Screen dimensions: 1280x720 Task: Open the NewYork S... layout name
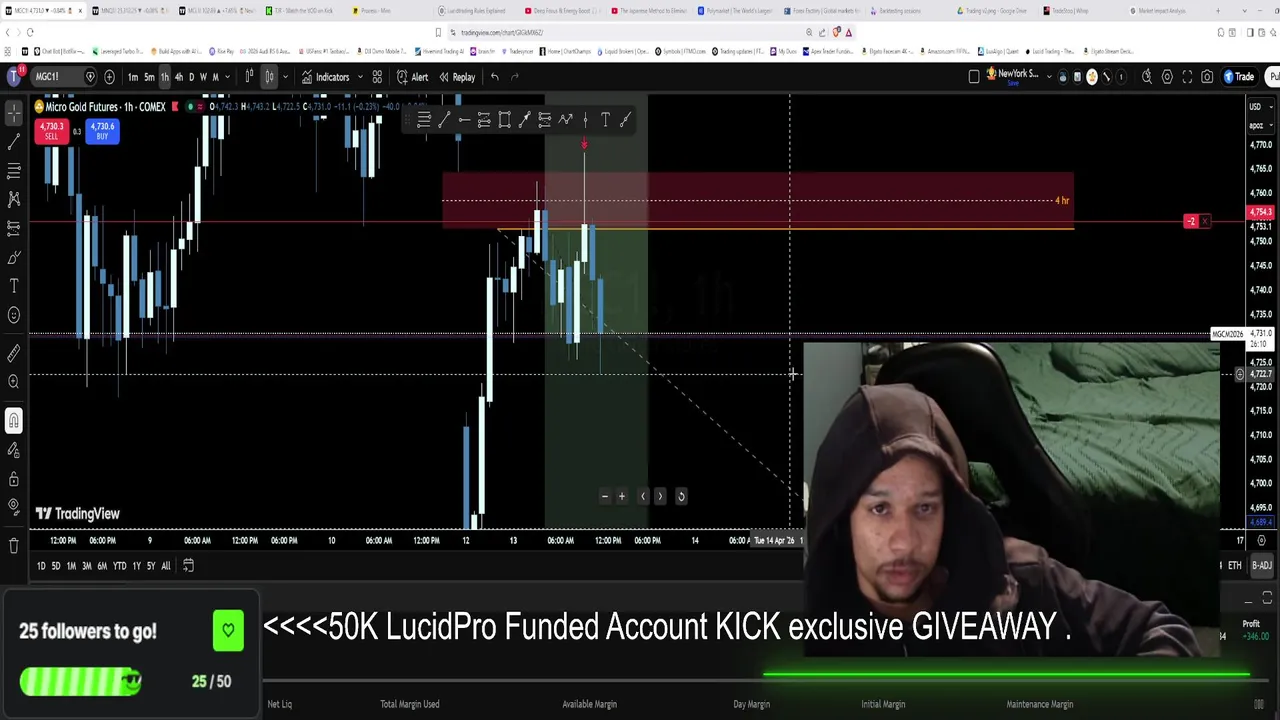[1012, 75]
